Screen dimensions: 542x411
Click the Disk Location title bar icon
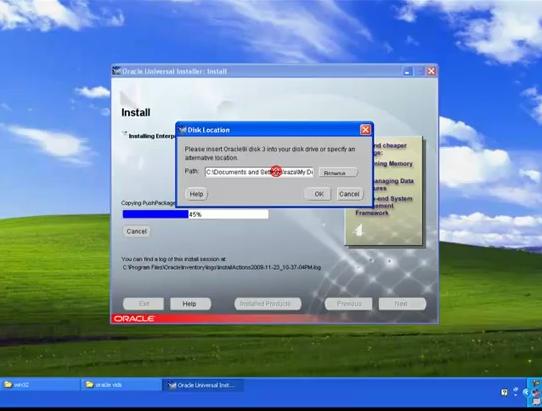[182, 130]
